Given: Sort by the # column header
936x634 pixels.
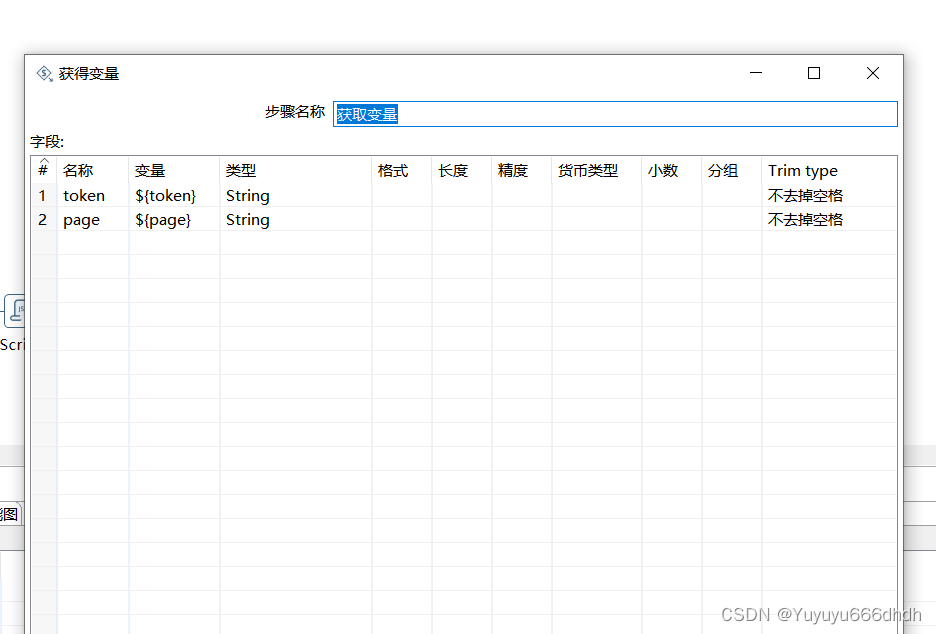Looking at the screenshot, I should coord(44,170).
